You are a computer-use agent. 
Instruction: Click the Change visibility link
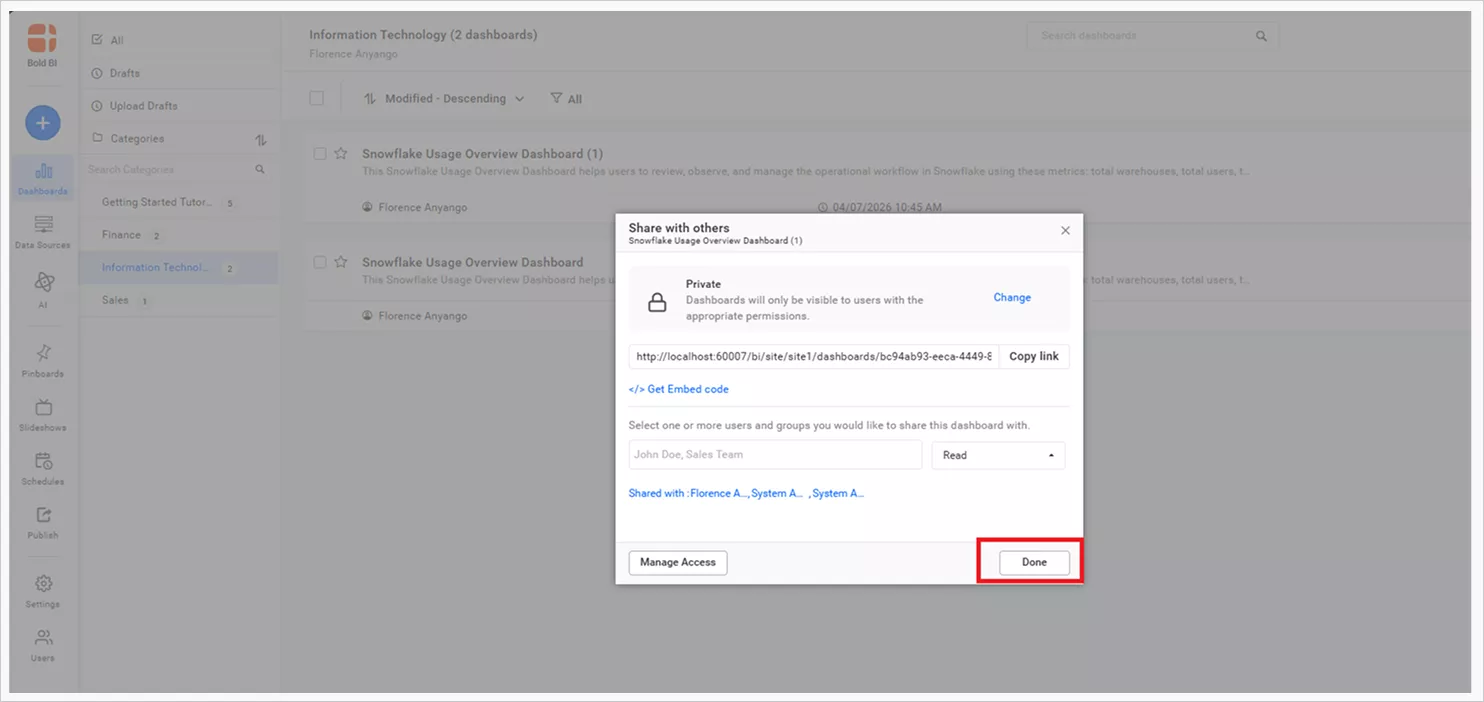1012,298
